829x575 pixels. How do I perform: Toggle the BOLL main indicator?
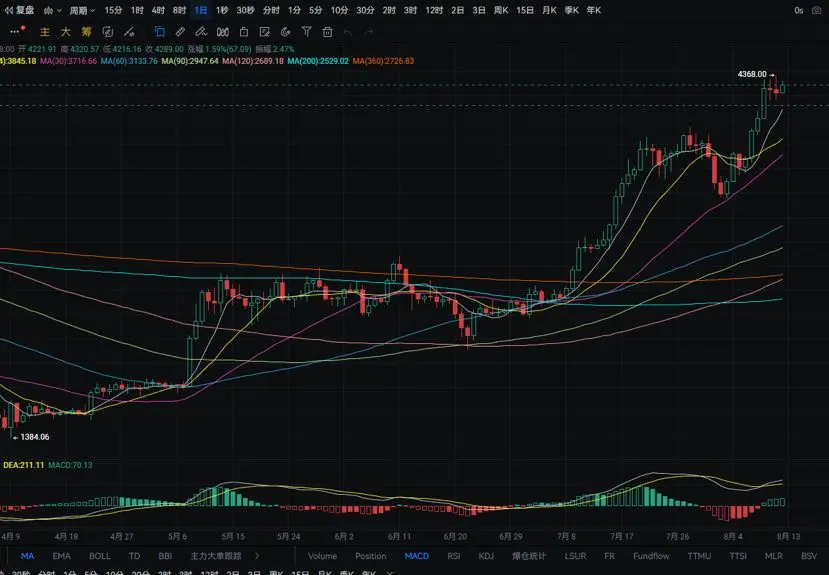(x=99, y=556)
